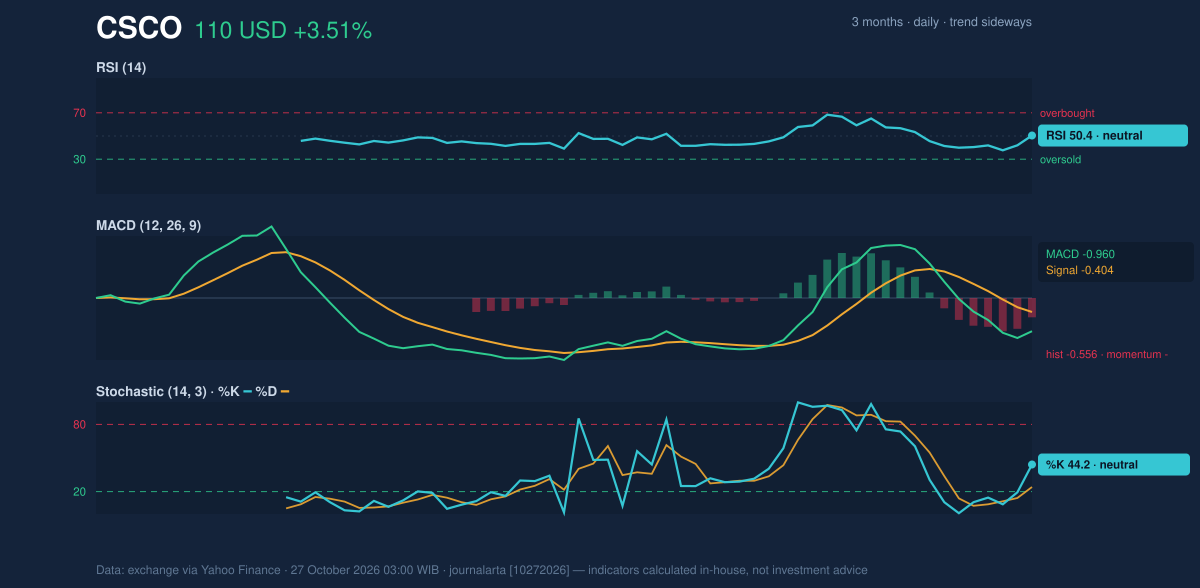Screen dimensions: 1200x588
Task: Click the 'Signal -0.404' legend value
Action: coord(1080,270)
